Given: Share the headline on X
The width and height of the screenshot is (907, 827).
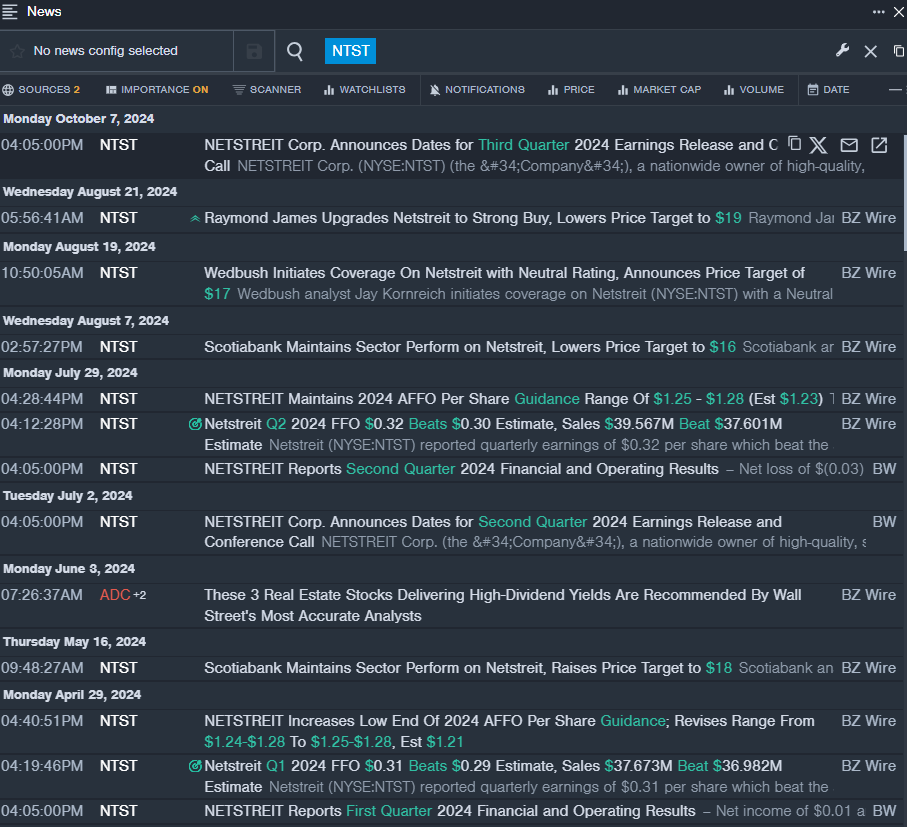Looking at the screenshot, I should pos(819,145).
